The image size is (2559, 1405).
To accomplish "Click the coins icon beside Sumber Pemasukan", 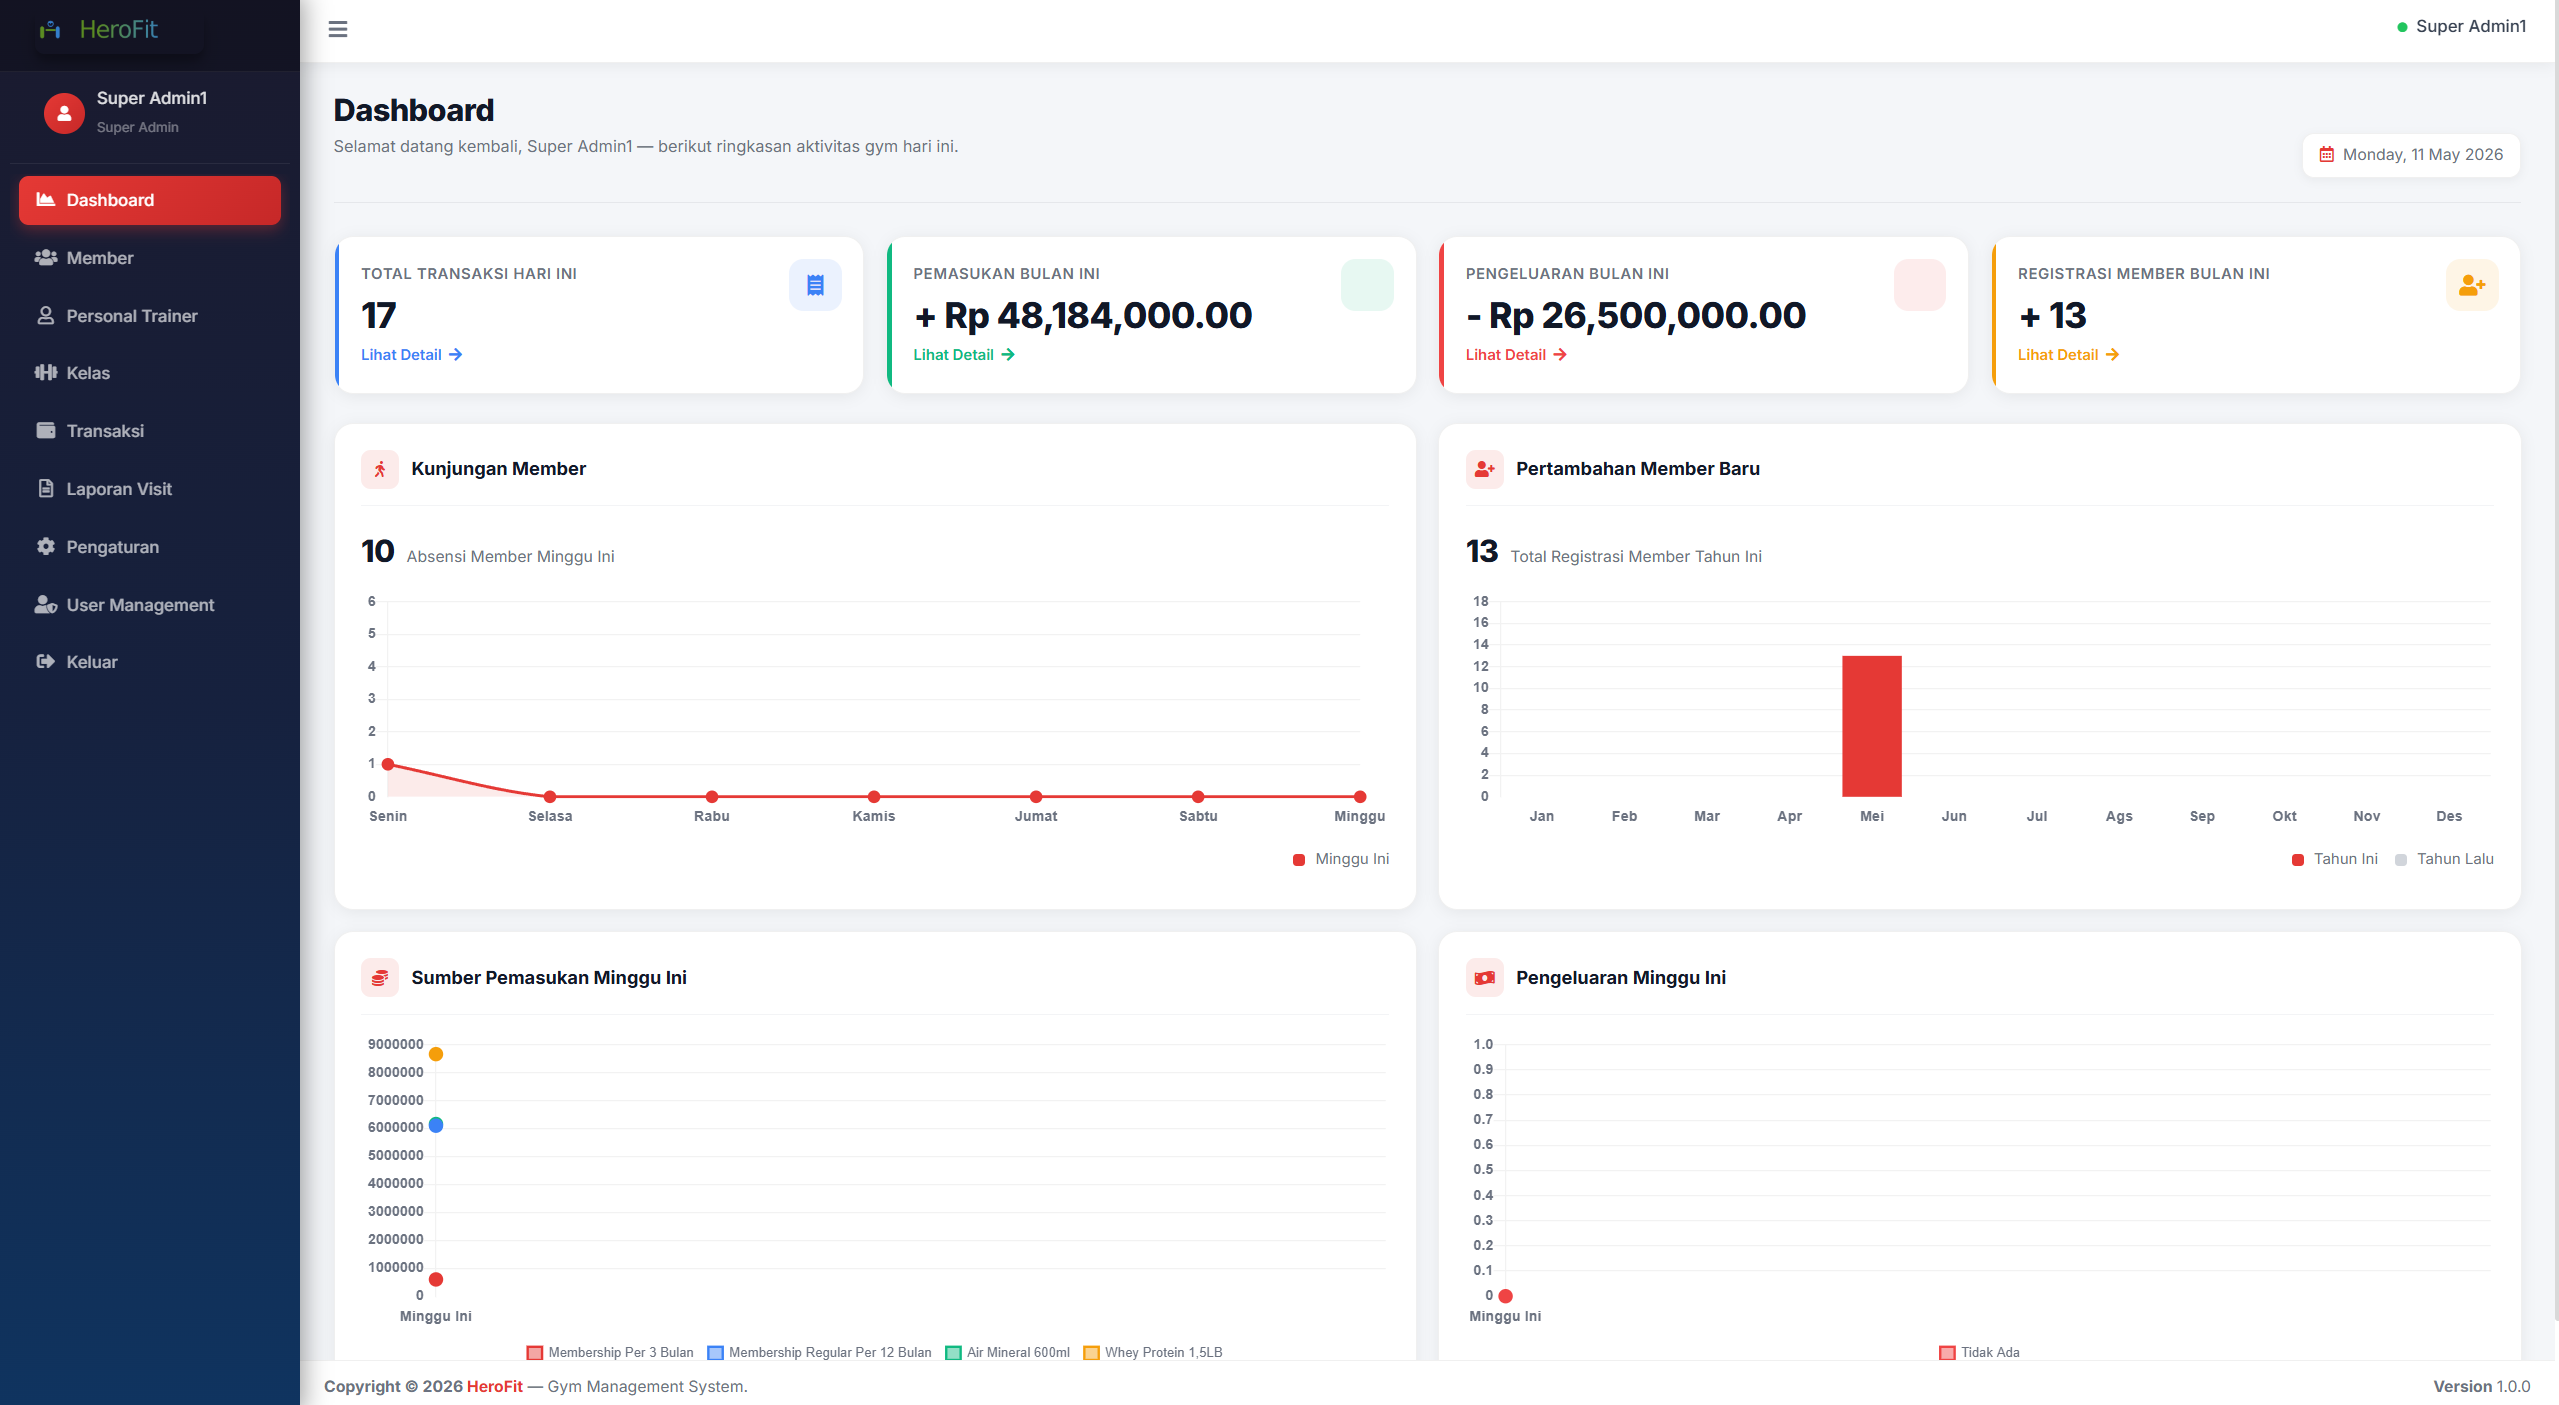I will click(380, 978).
